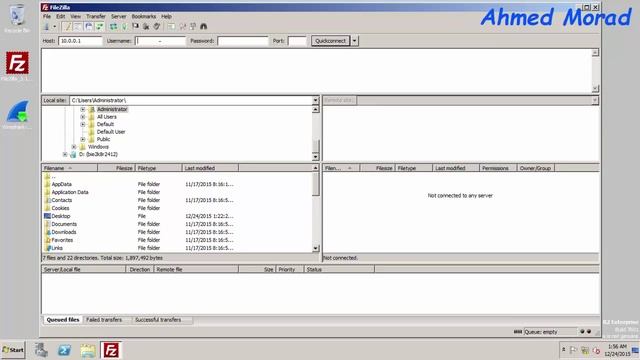Image resolution: width=640 pixels, height=360 pixels.
Task: Toggle synchronized browsing icon
Action: click(193, 27)
